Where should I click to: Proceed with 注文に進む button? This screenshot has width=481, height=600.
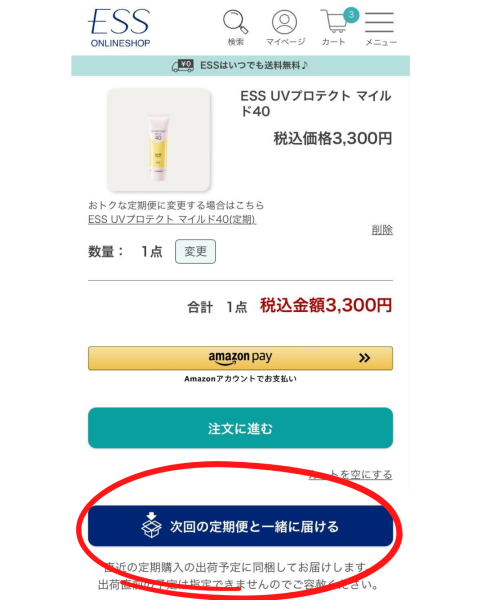[x=240, y=428]
